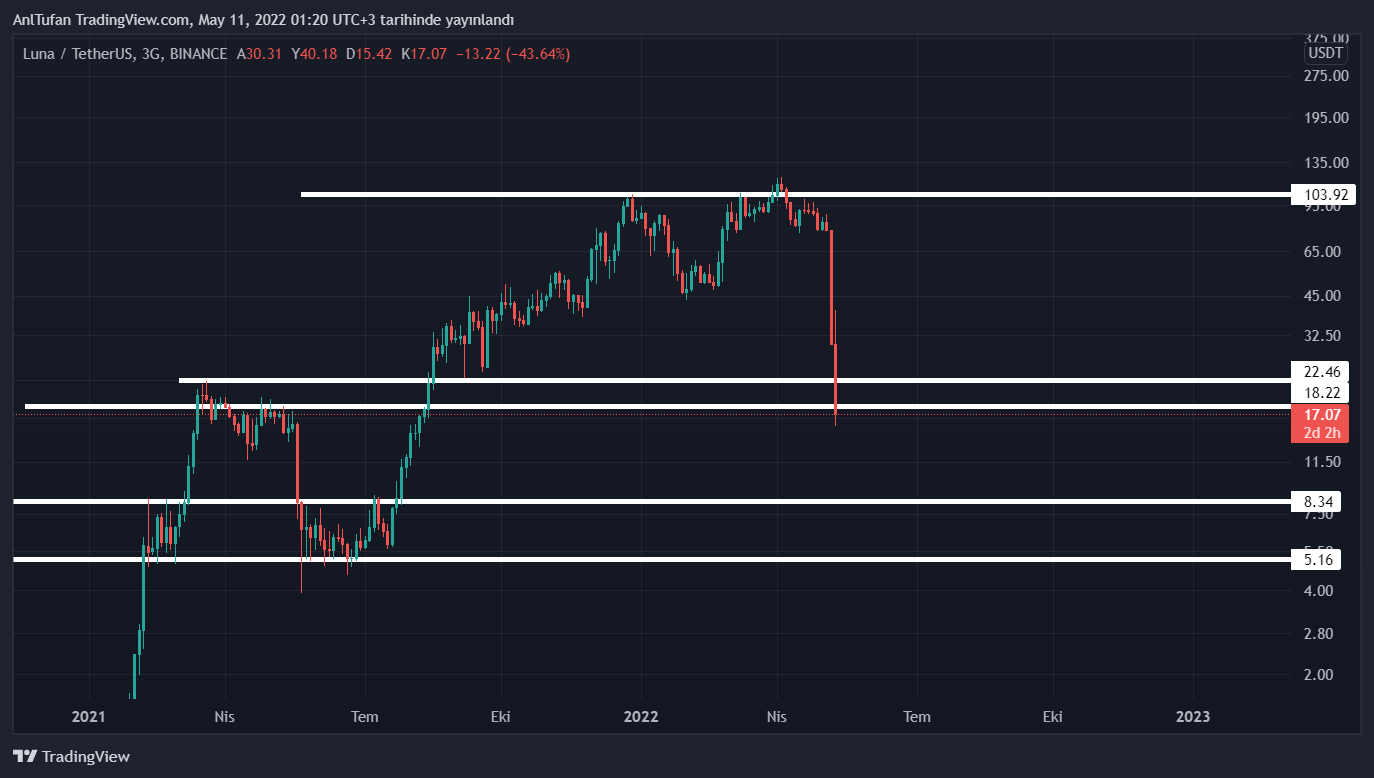Select the 103.92 price level label
The width and height of the screenshot is (1374, 778).
click(1323, 195)
